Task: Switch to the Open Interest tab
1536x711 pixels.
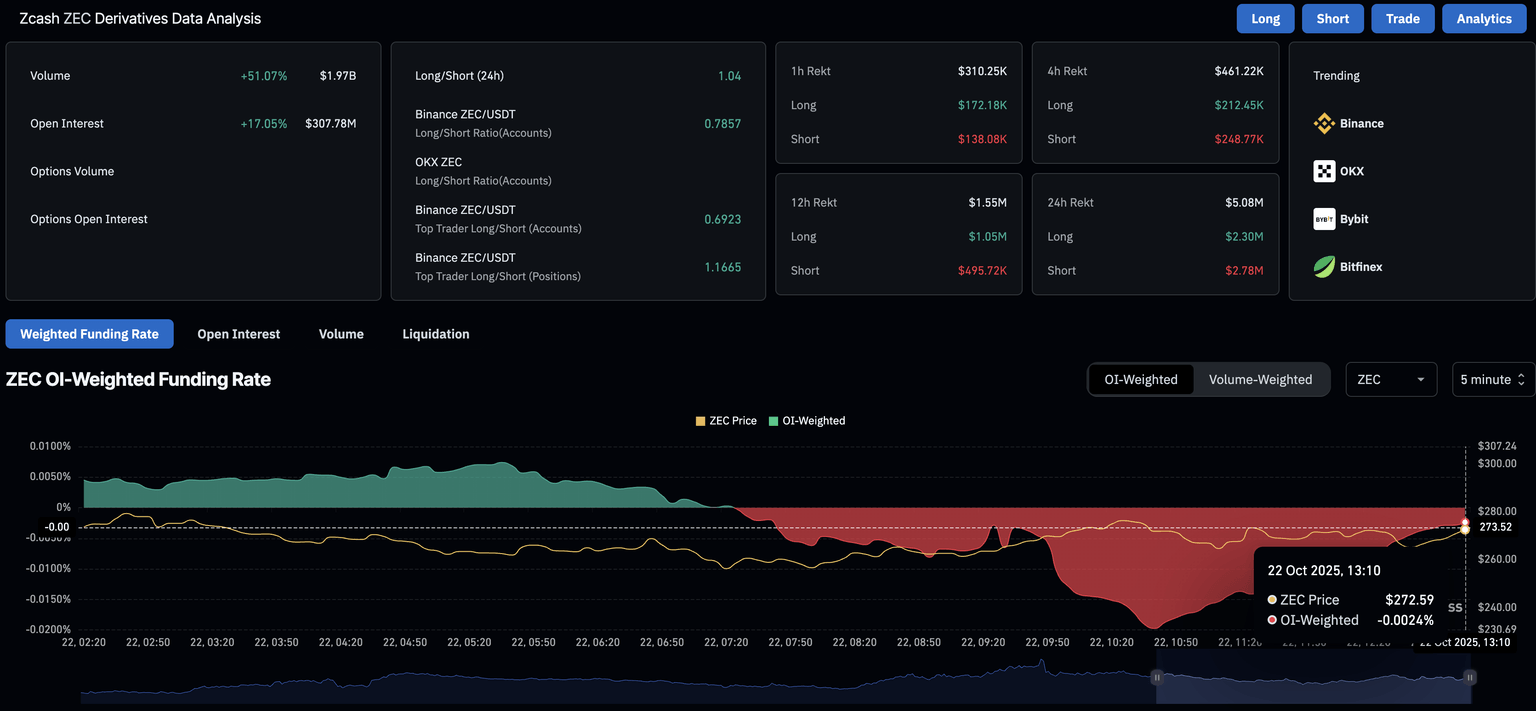Action: 239,334
